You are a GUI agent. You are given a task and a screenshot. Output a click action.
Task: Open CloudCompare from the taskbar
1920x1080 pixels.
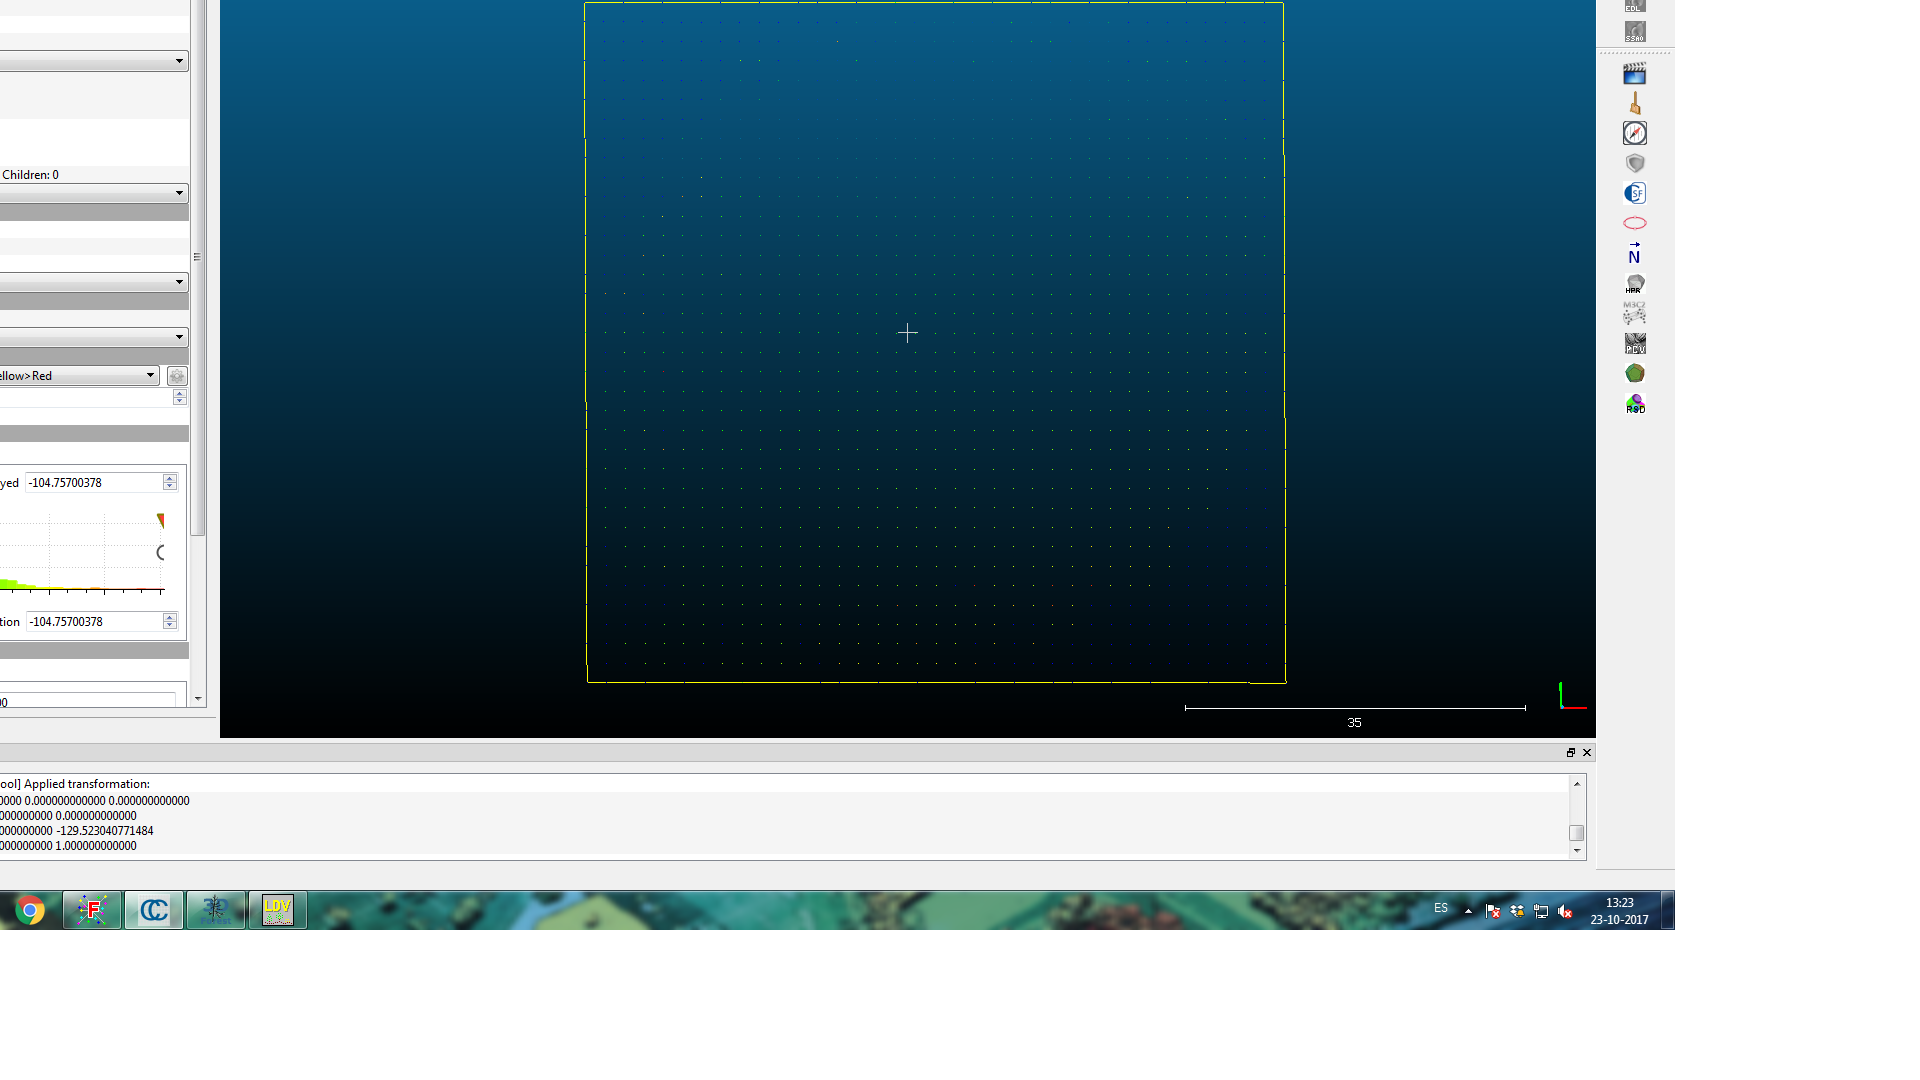[x=153, y=910]
